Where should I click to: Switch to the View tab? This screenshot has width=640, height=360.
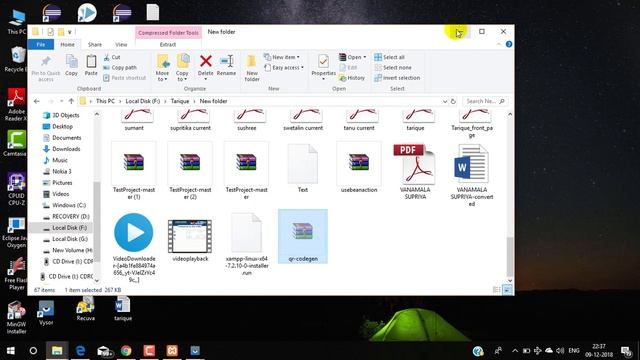pyautogui.click(x=121, y=44)
